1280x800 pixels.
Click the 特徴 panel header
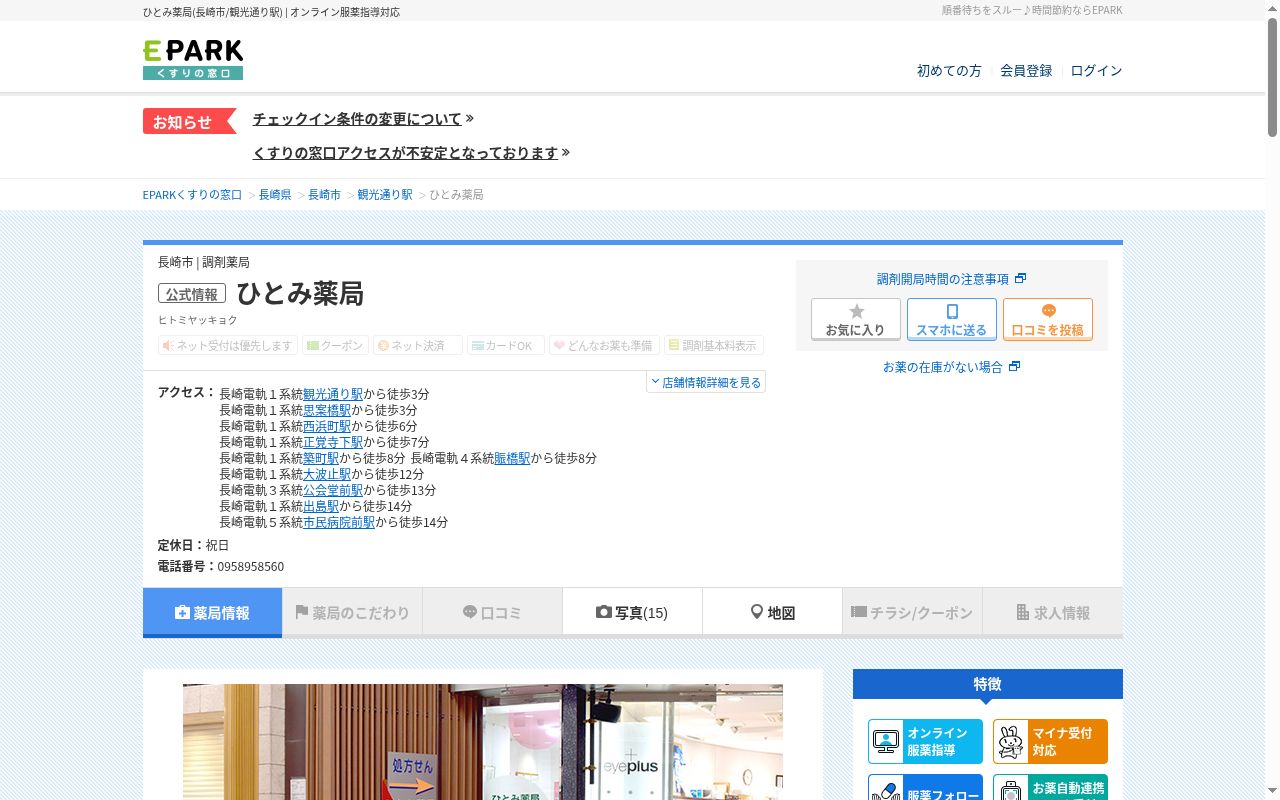pos(988,684)
